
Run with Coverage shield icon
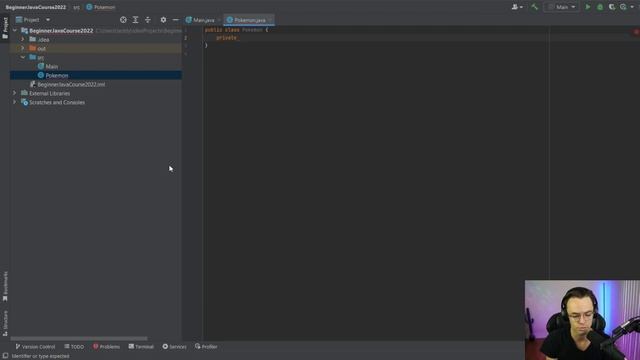pos(611,7)
